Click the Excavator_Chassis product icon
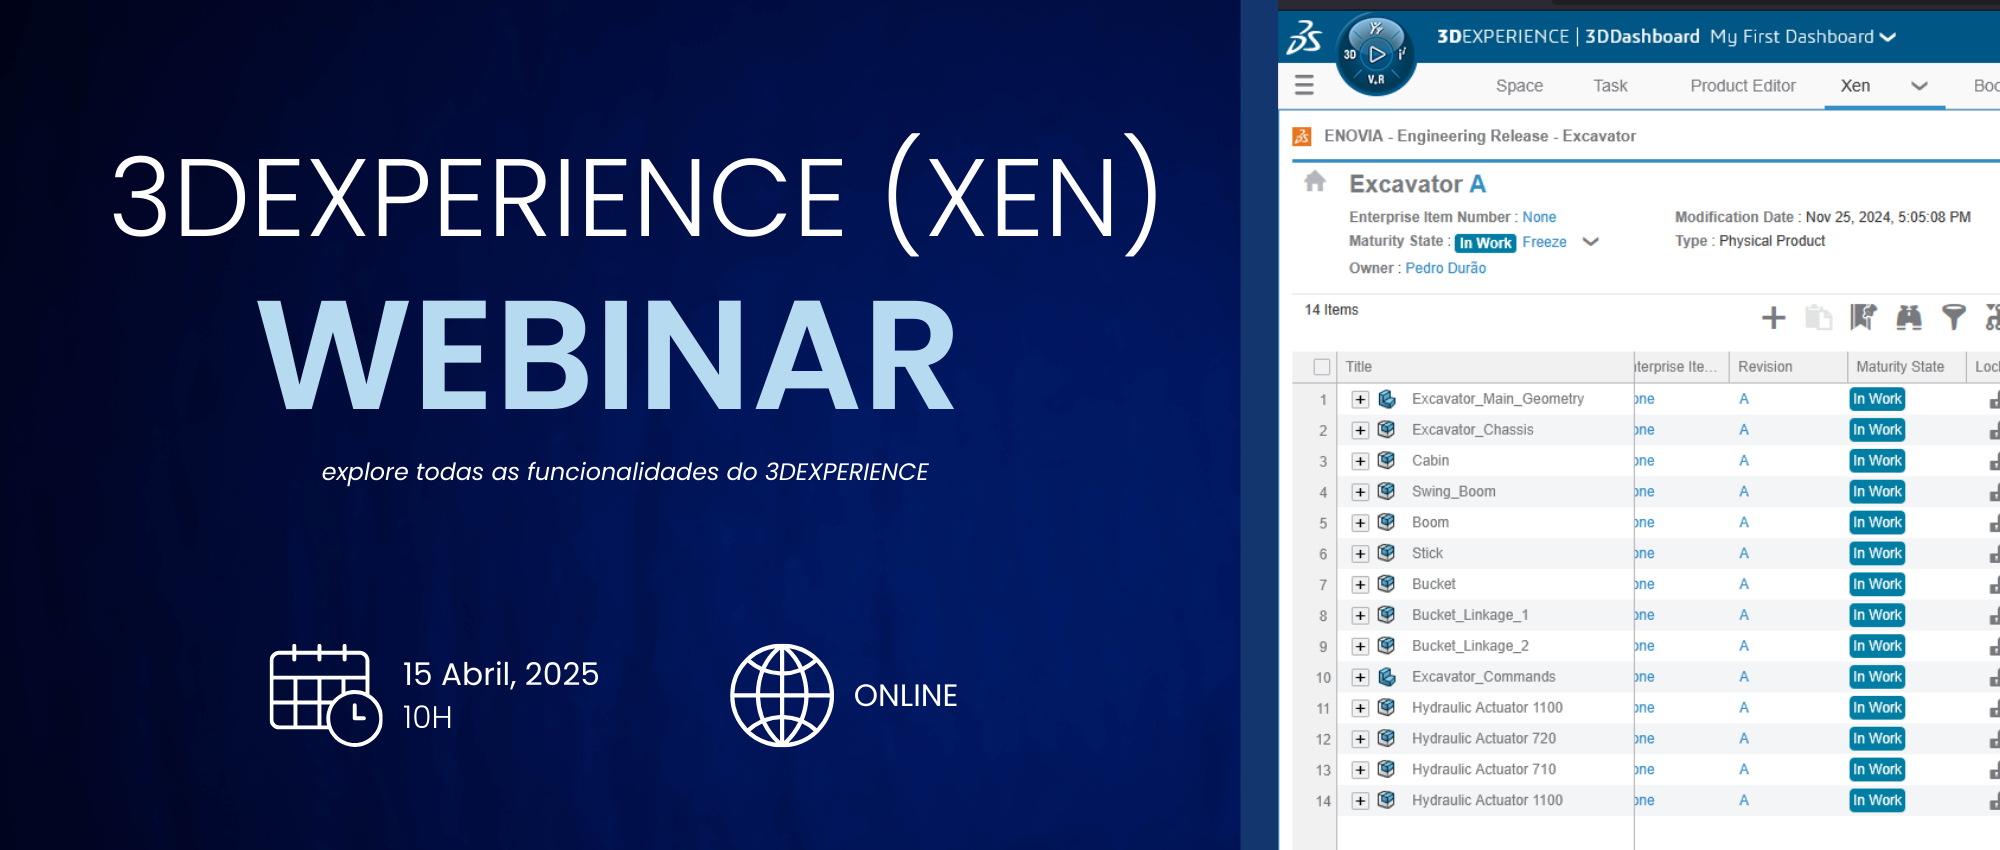 1387,430
